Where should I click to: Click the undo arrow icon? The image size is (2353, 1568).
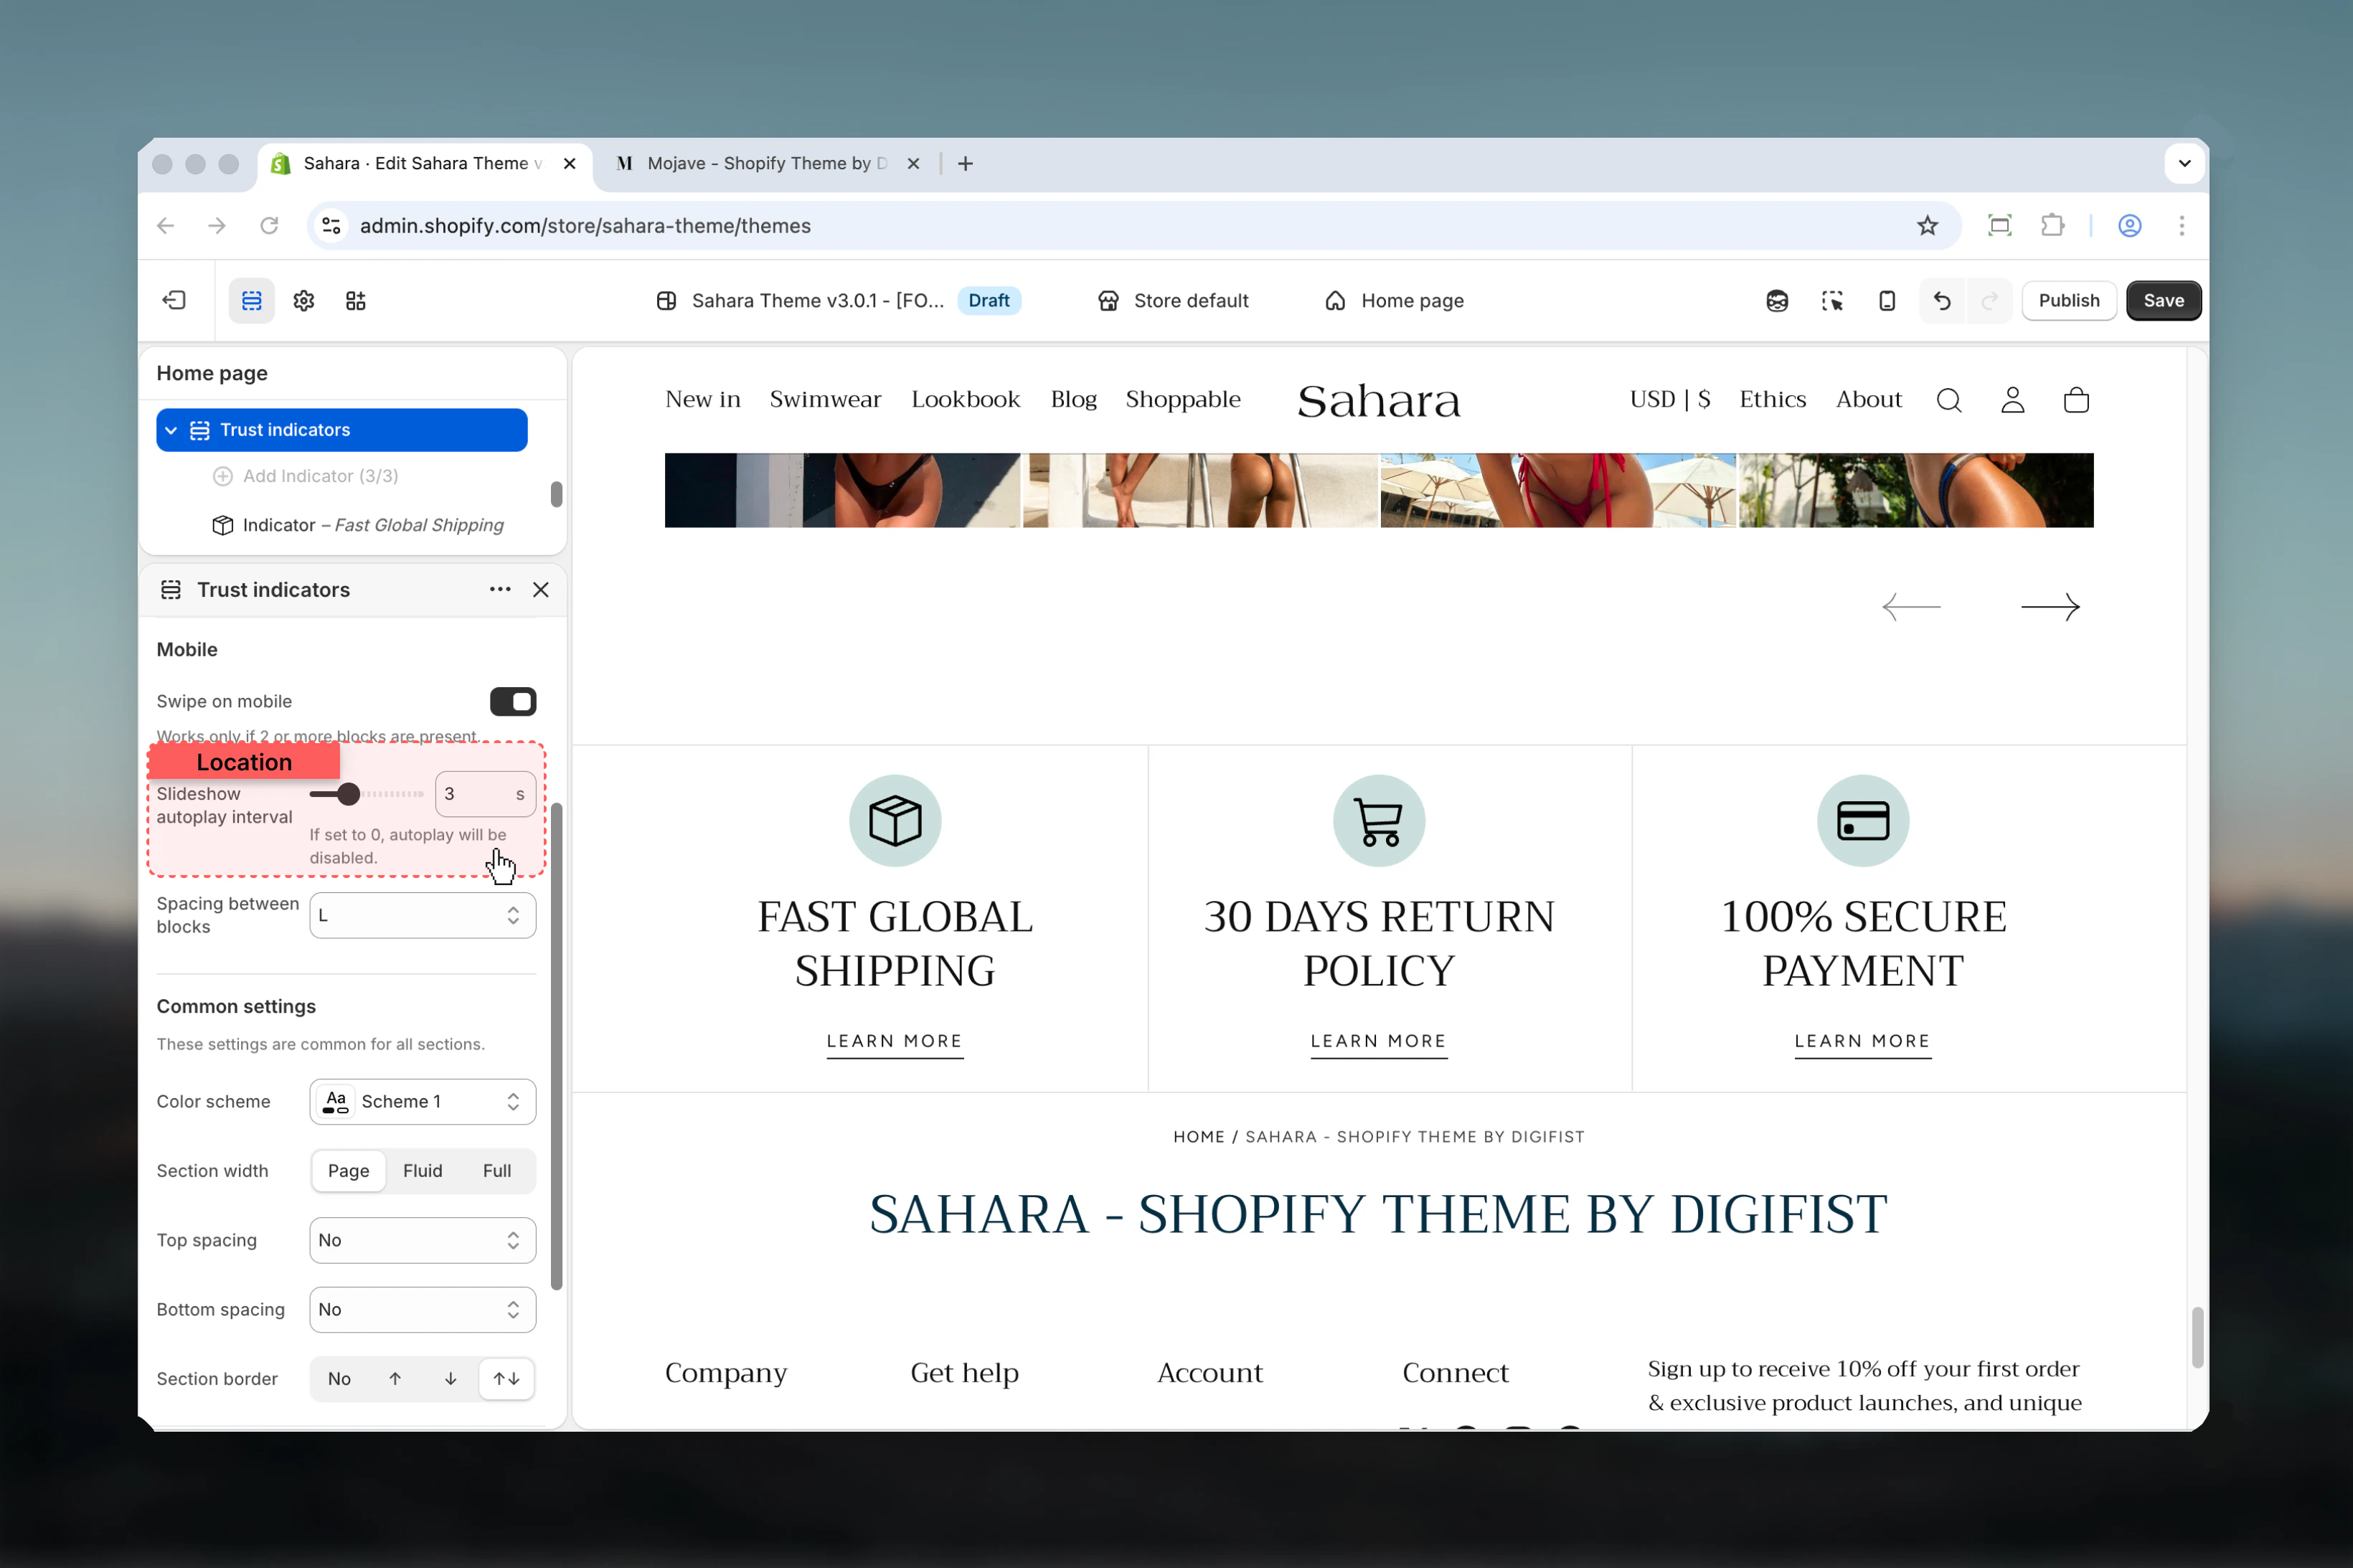1942,300
